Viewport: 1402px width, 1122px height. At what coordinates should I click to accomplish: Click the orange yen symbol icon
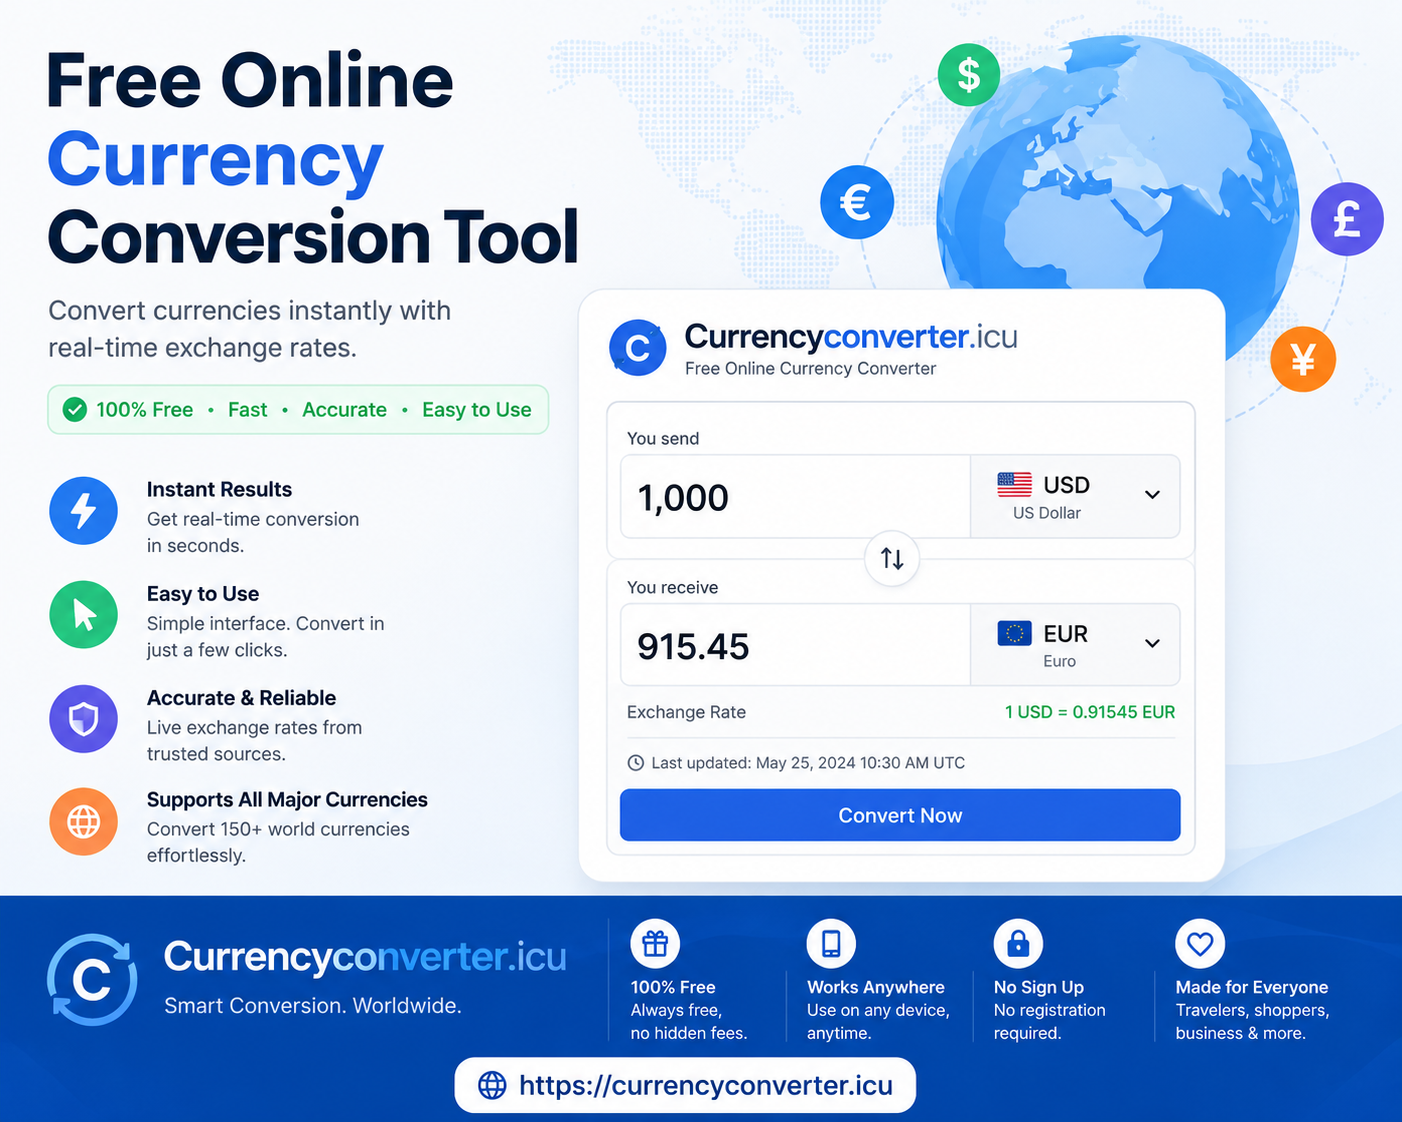[x=1303, y=359]
